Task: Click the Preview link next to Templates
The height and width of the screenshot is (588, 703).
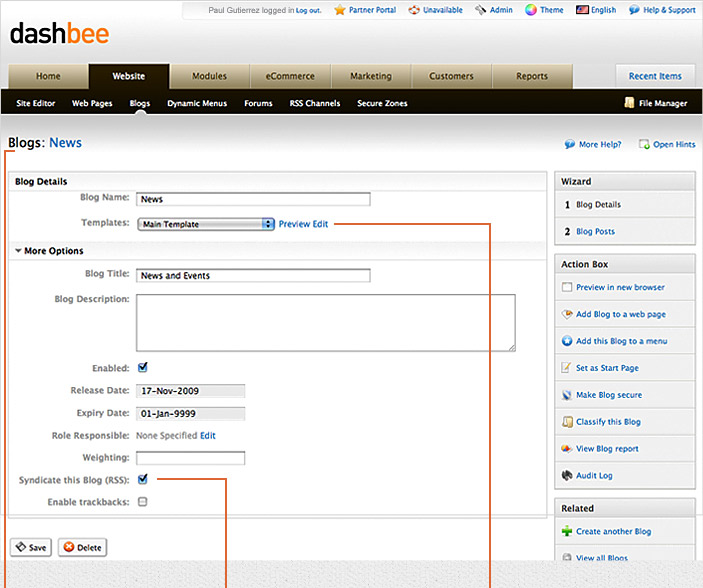Action: (295, 224)
